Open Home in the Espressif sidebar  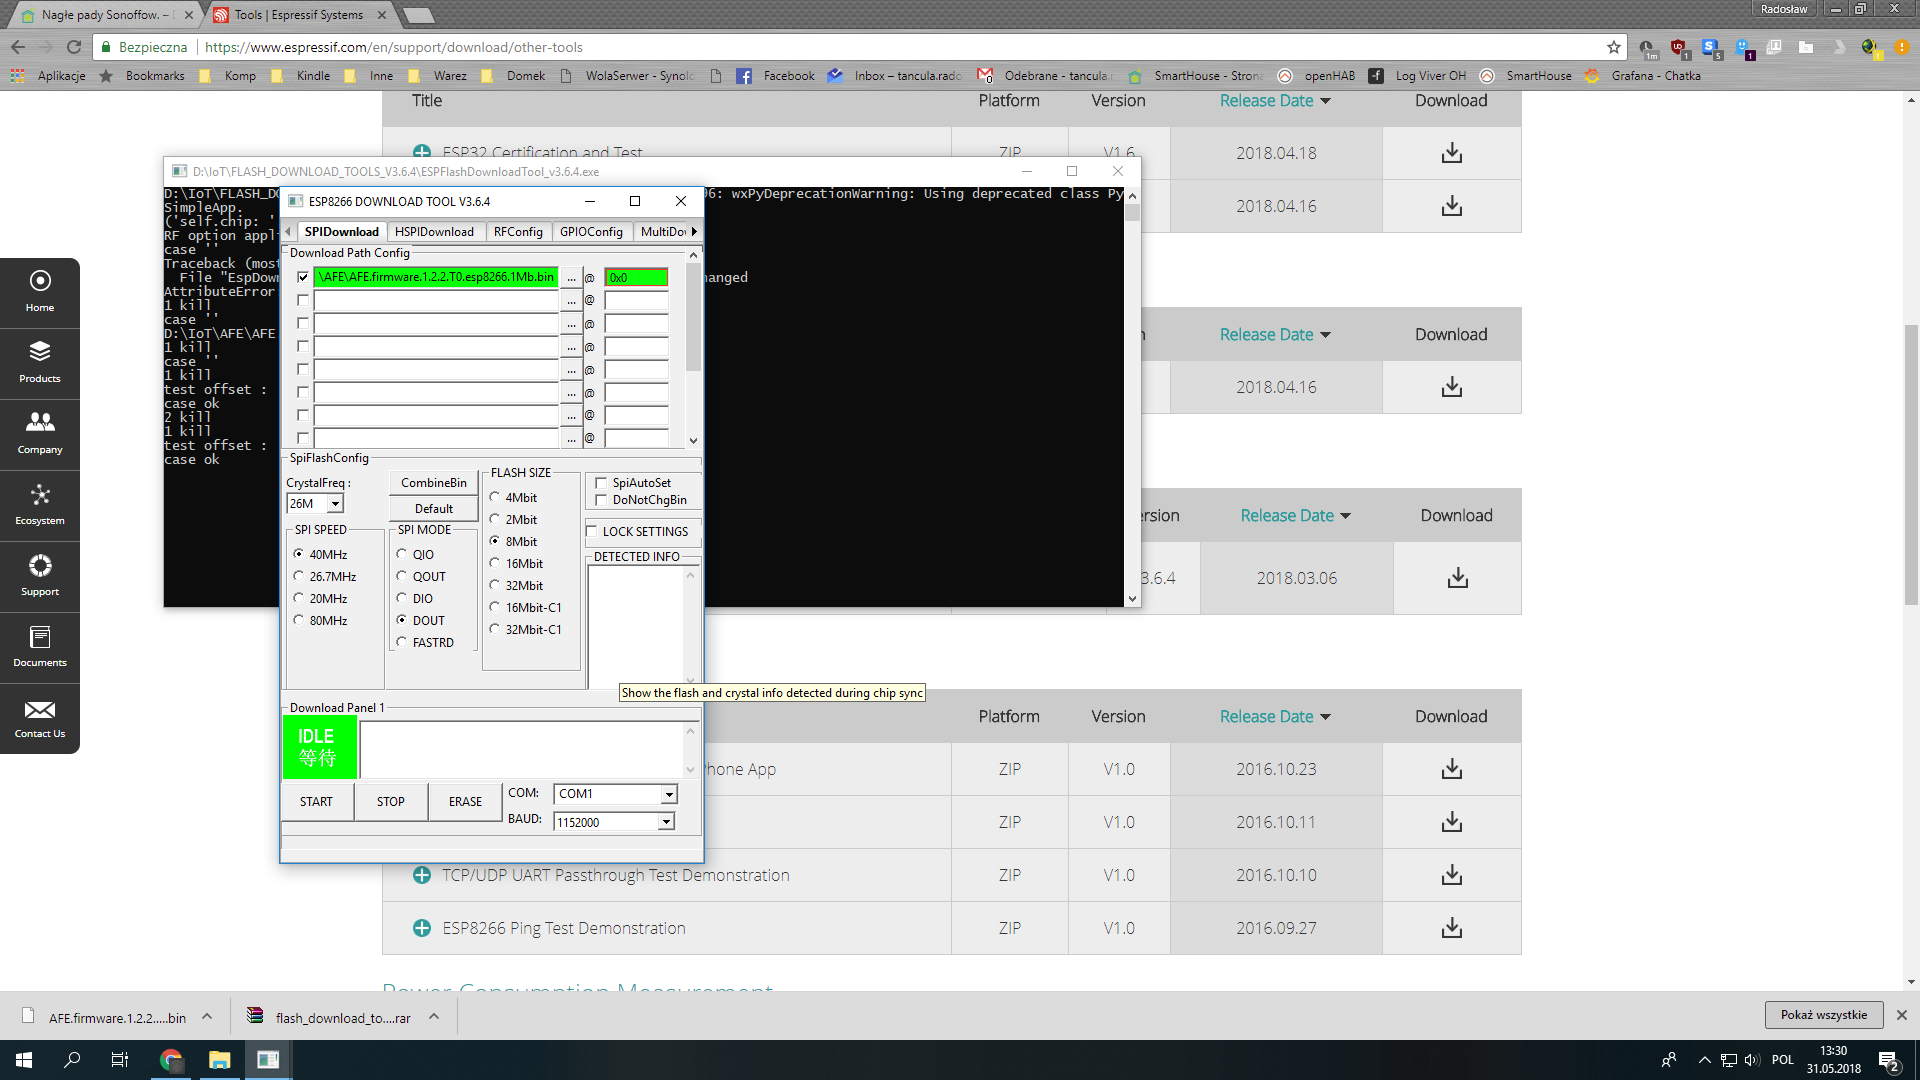pyautogui.click(x=40, y=292)
